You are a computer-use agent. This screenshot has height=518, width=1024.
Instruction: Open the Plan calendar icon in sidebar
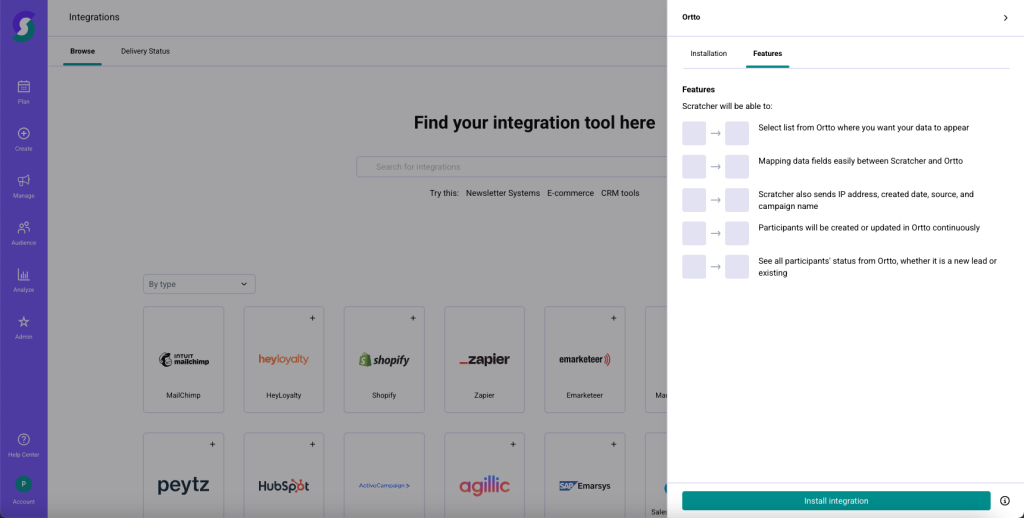pyautogui.click(x=24, y=87)
